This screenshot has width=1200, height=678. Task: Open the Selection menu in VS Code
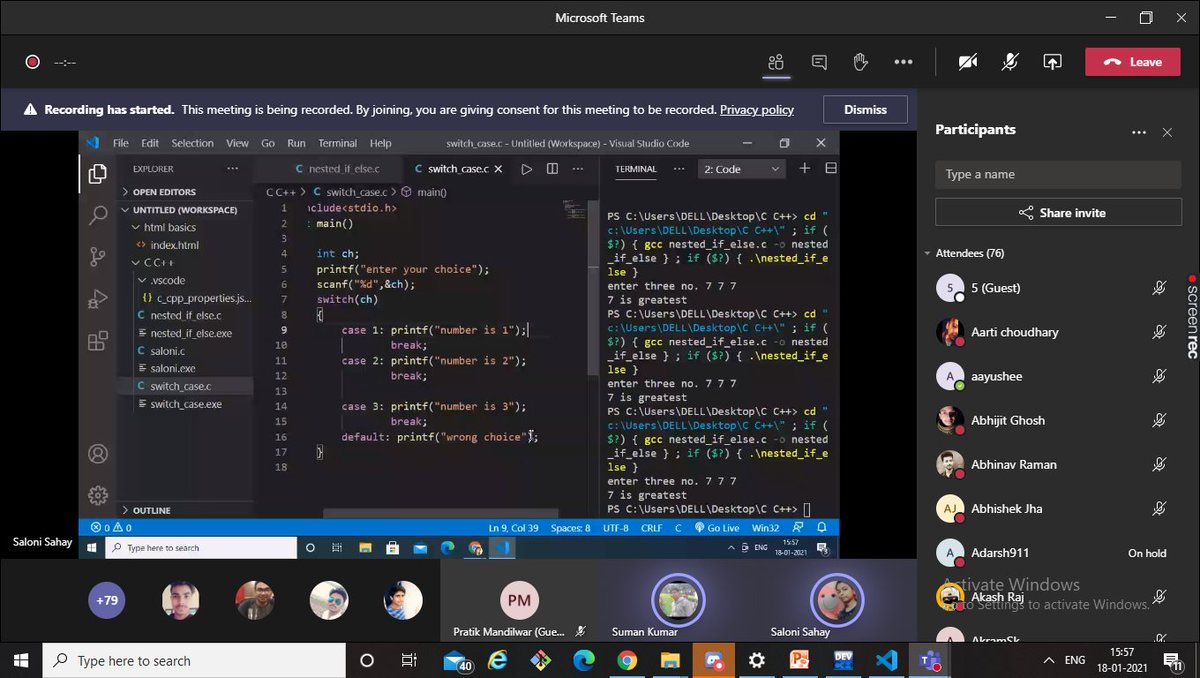192,143
